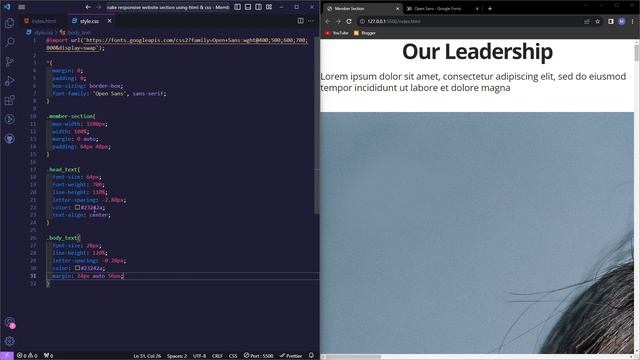Change encoding via UTF-8 status item
The image size is (640, 360).
(x=199, y=356)
